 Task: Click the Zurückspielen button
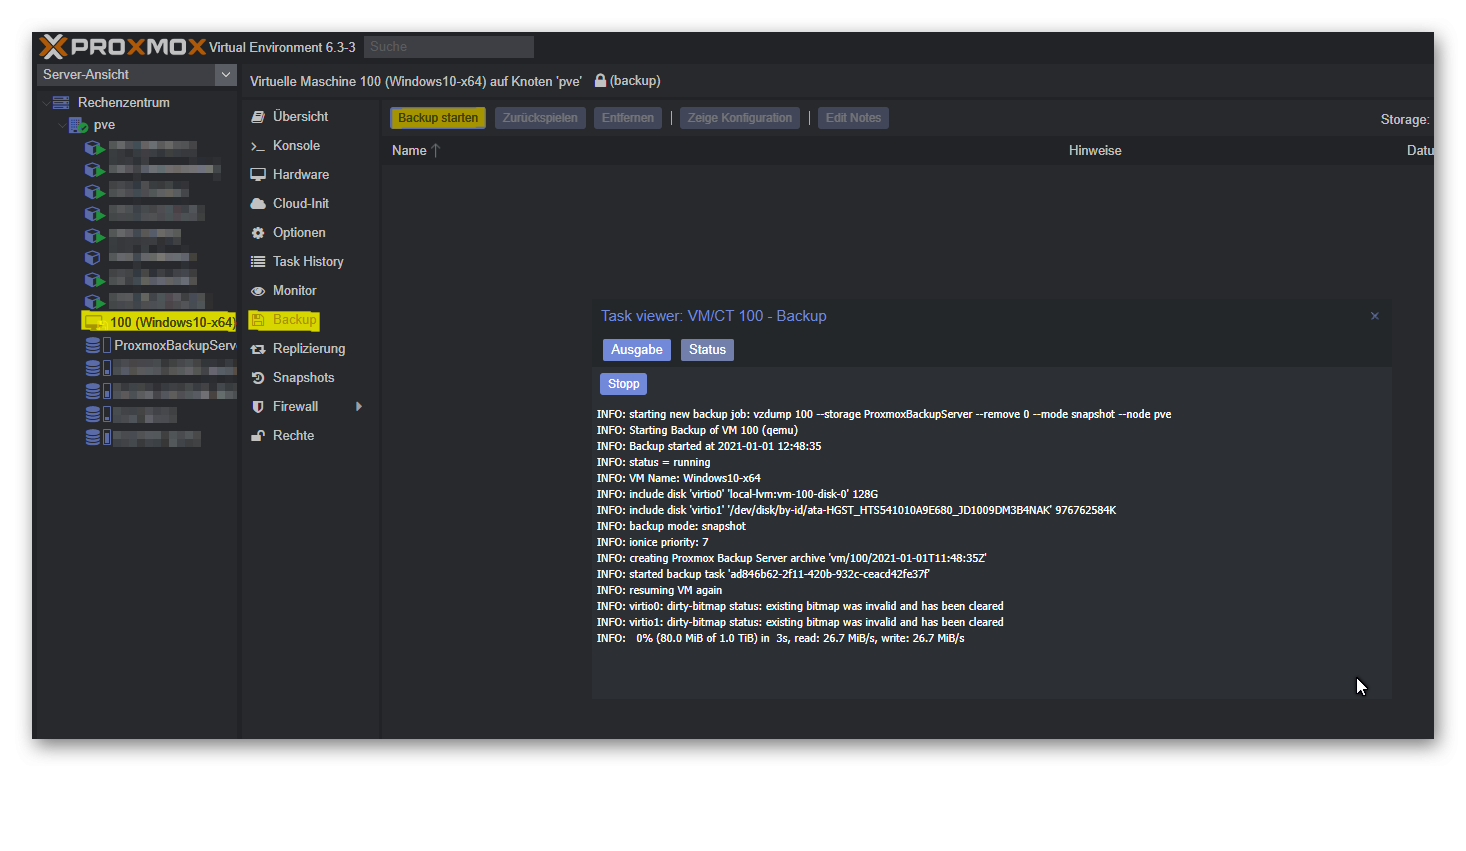tap(540, 118)
